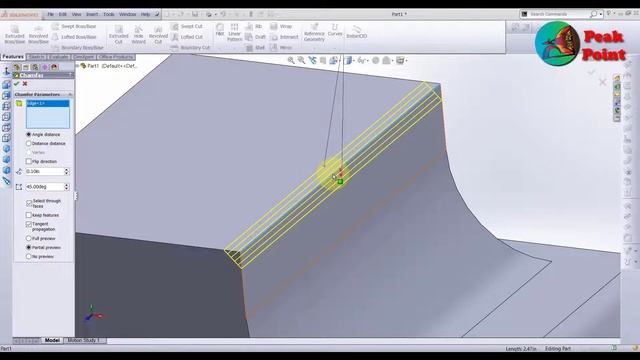The width and height of the screenshot is (640, 360).
Task: Select the Shell tool
Action: coord(256,47)
